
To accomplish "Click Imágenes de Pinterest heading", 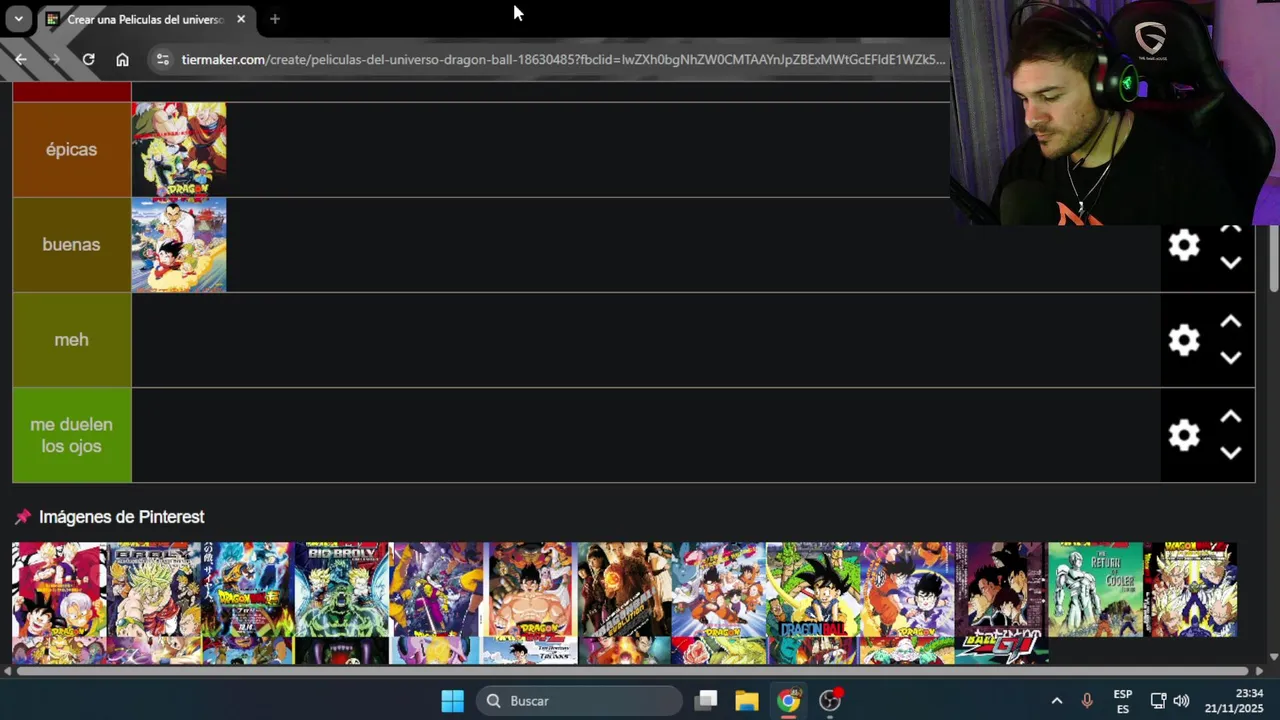I will coord(121,517).
